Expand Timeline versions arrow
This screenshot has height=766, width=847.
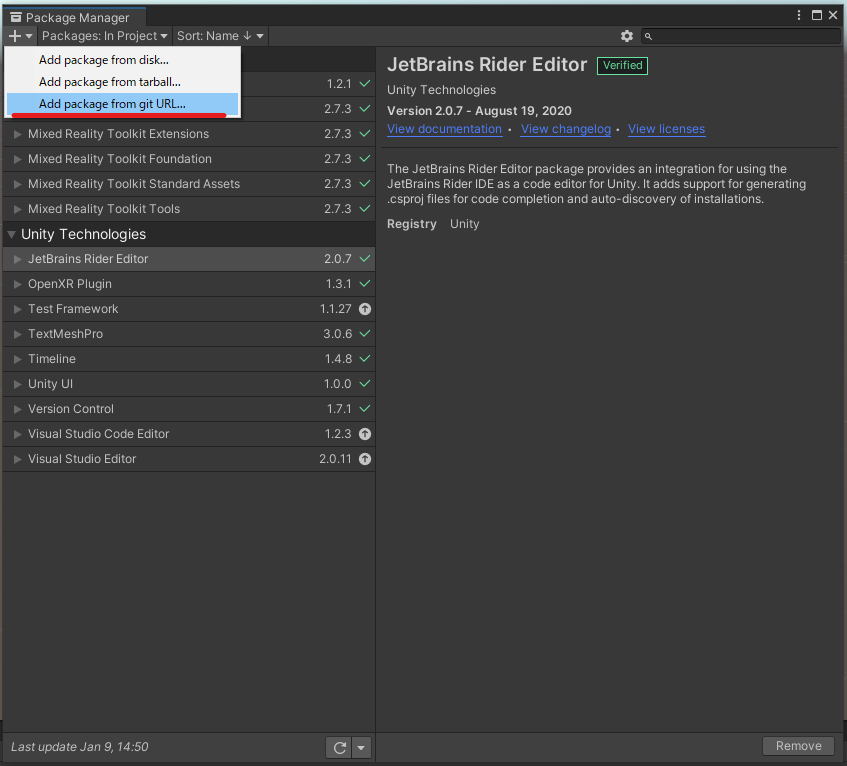(x=17, y=359)
